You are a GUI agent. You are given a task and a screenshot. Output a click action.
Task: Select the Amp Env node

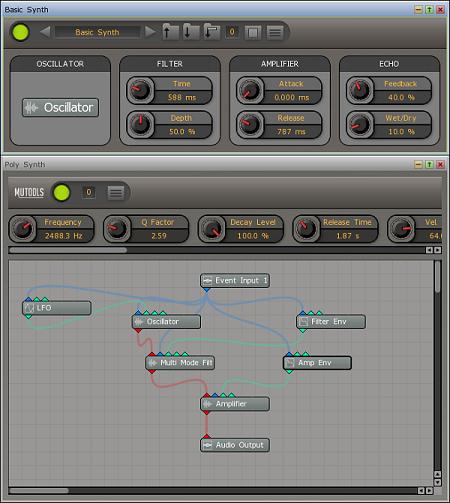tap(317, 363)
